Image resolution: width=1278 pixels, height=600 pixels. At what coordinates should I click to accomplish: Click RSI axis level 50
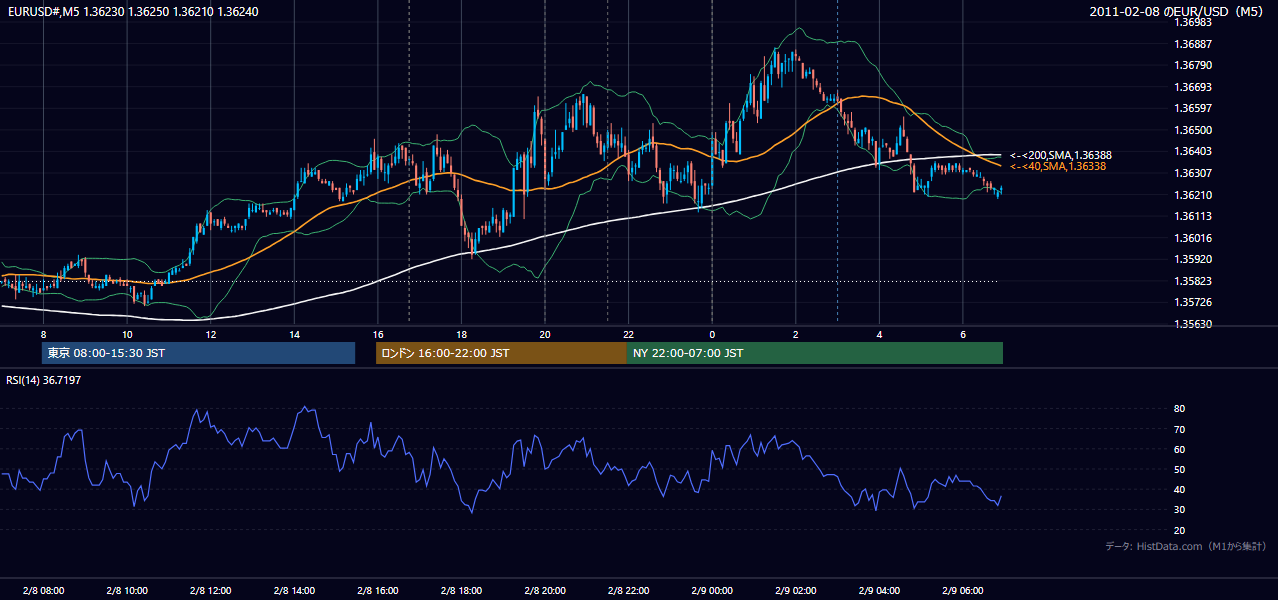(x=1179, y=469)
